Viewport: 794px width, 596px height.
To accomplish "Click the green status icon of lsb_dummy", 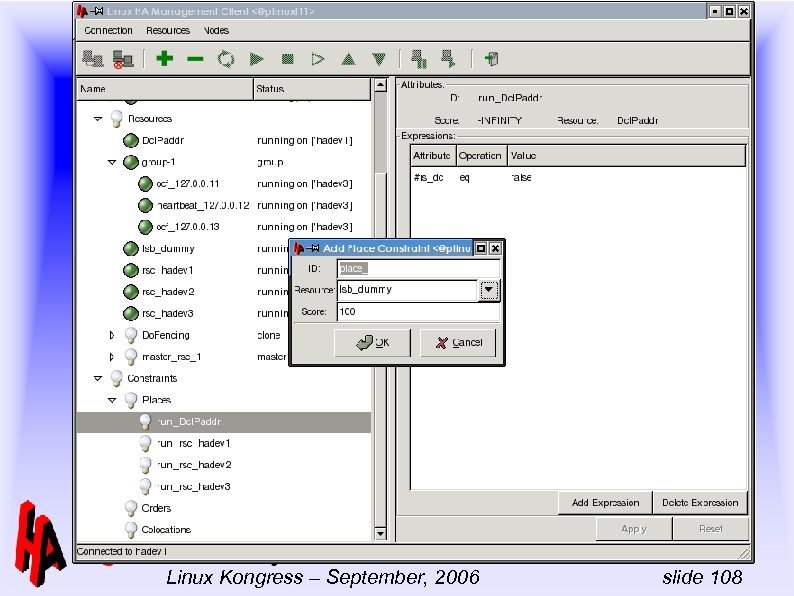I will click(x=131, y=249).
